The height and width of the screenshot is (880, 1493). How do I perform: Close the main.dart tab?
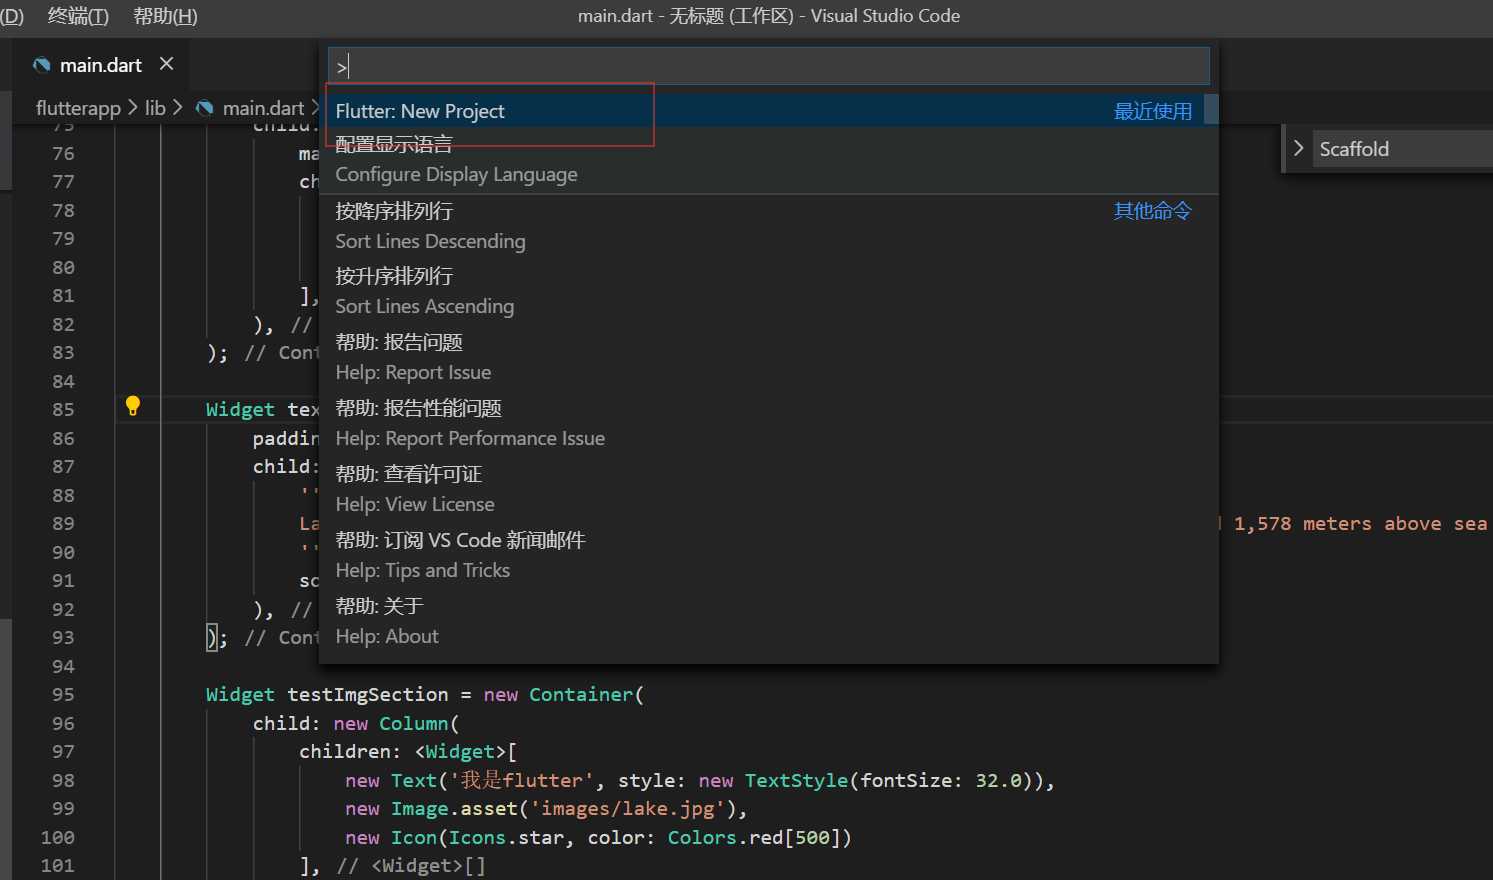(166, 64)
